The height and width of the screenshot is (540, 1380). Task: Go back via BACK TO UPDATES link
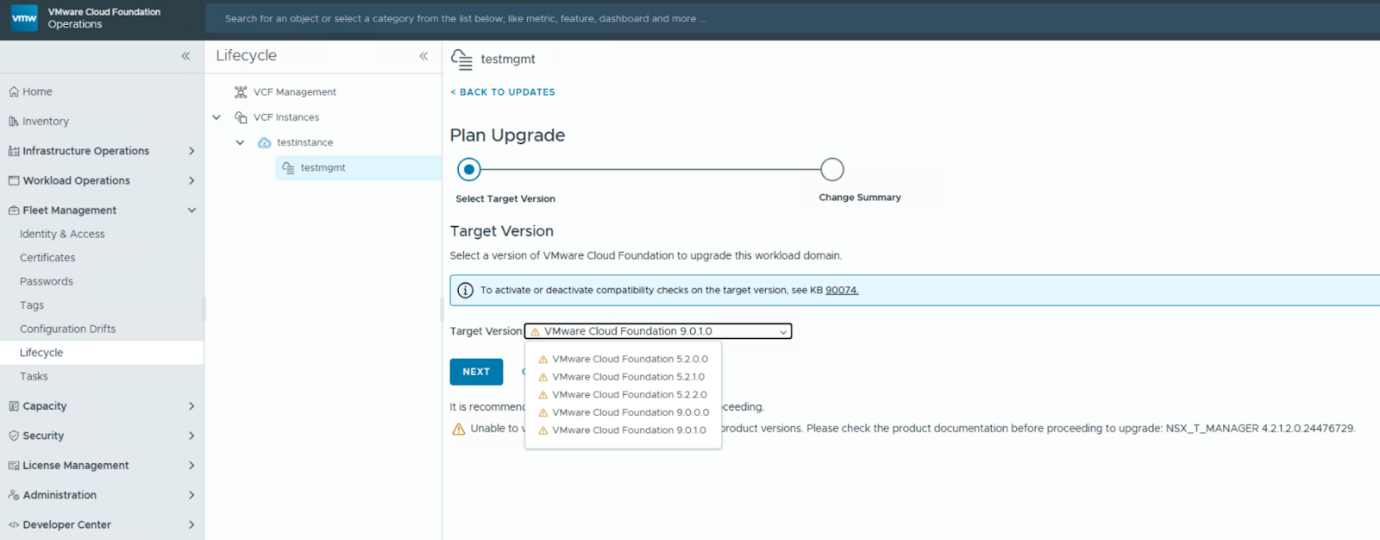pos(502,92)
